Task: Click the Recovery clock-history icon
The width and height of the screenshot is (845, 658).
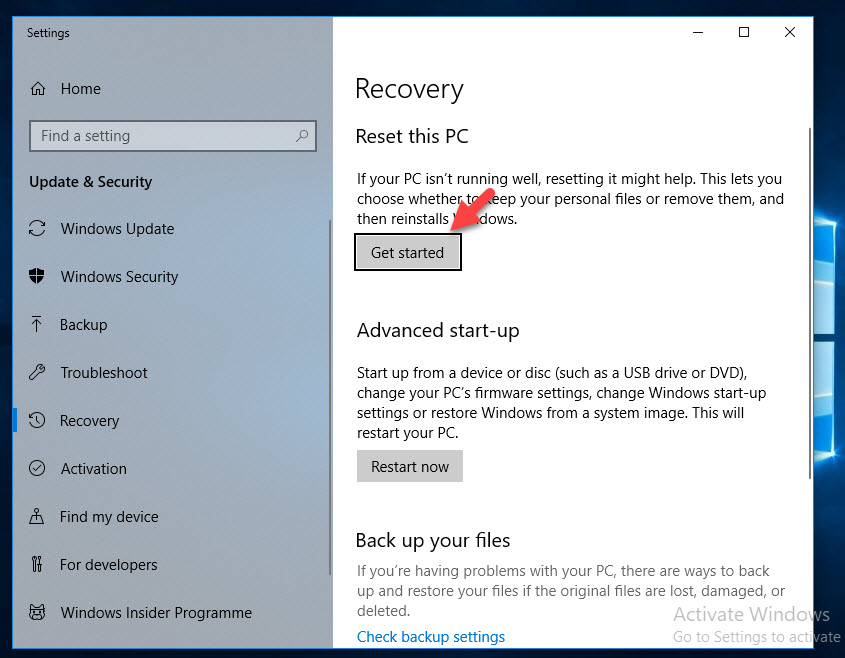Action: point(37,420)
